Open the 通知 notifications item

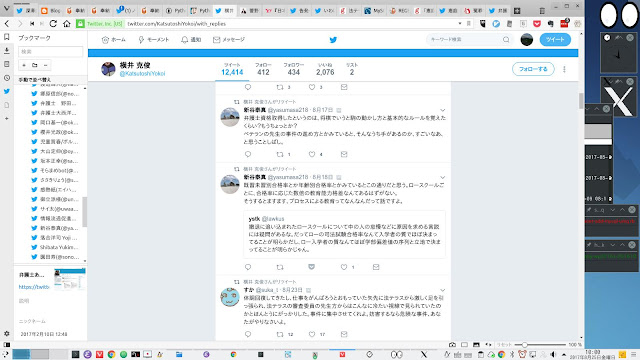(191, 40)
